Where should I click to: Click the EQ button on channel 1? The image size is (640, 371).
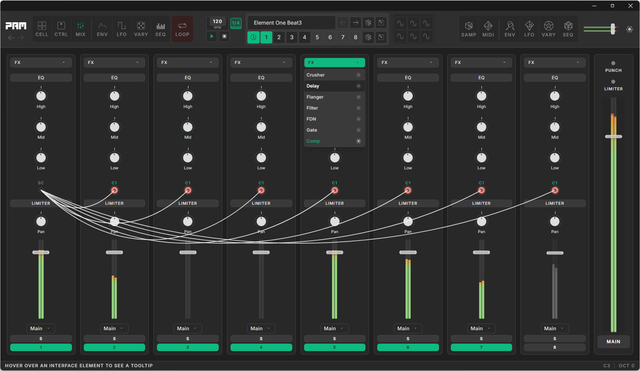(x=41, y=78)
